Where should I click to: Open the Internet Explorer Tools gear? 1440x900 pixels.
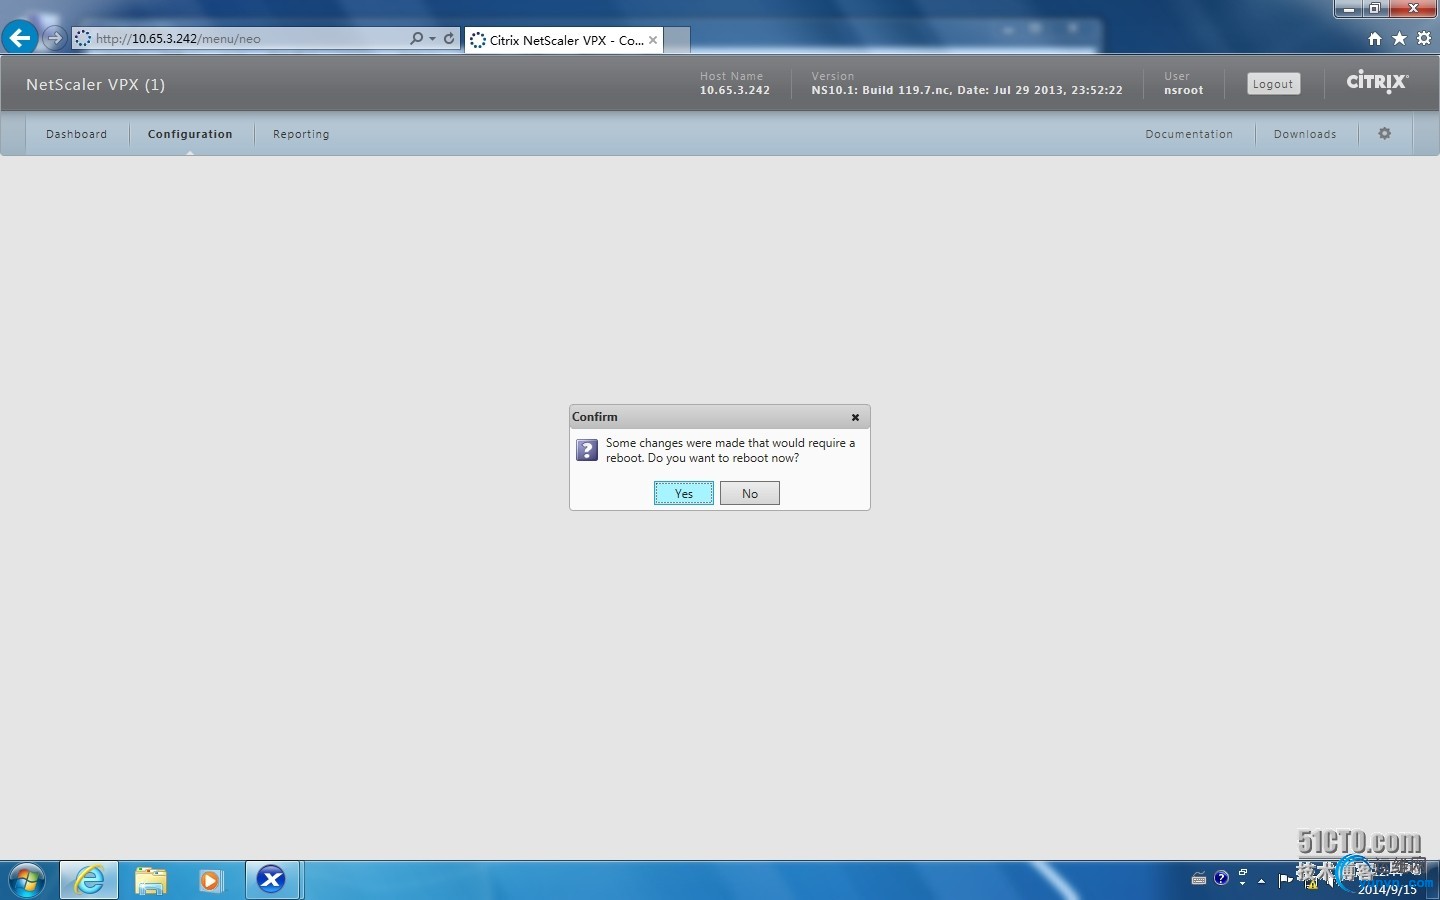(1424, 39)
